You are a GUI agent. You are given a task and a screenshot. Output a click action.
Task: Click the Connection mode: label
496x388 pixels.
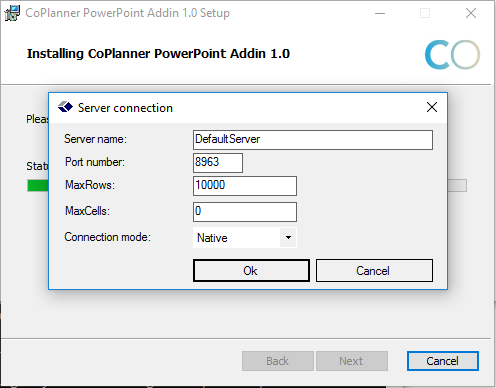click(107, 237)
